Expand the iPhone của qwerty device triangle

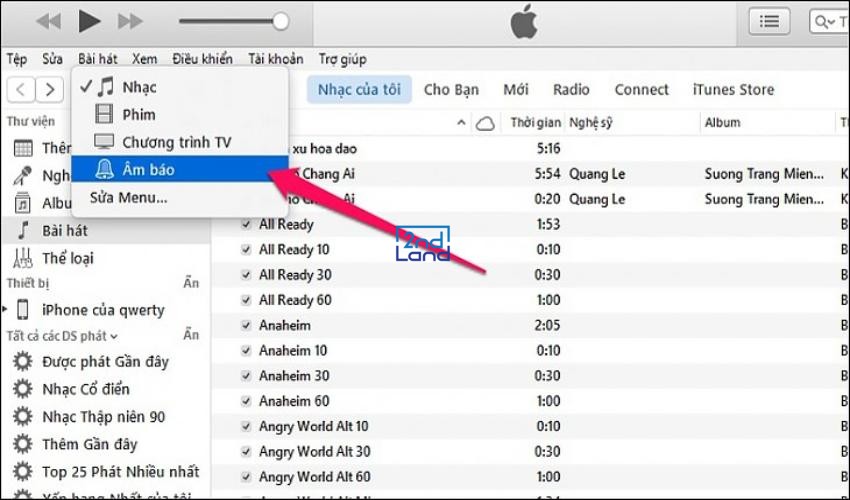(x=5, y=310)
